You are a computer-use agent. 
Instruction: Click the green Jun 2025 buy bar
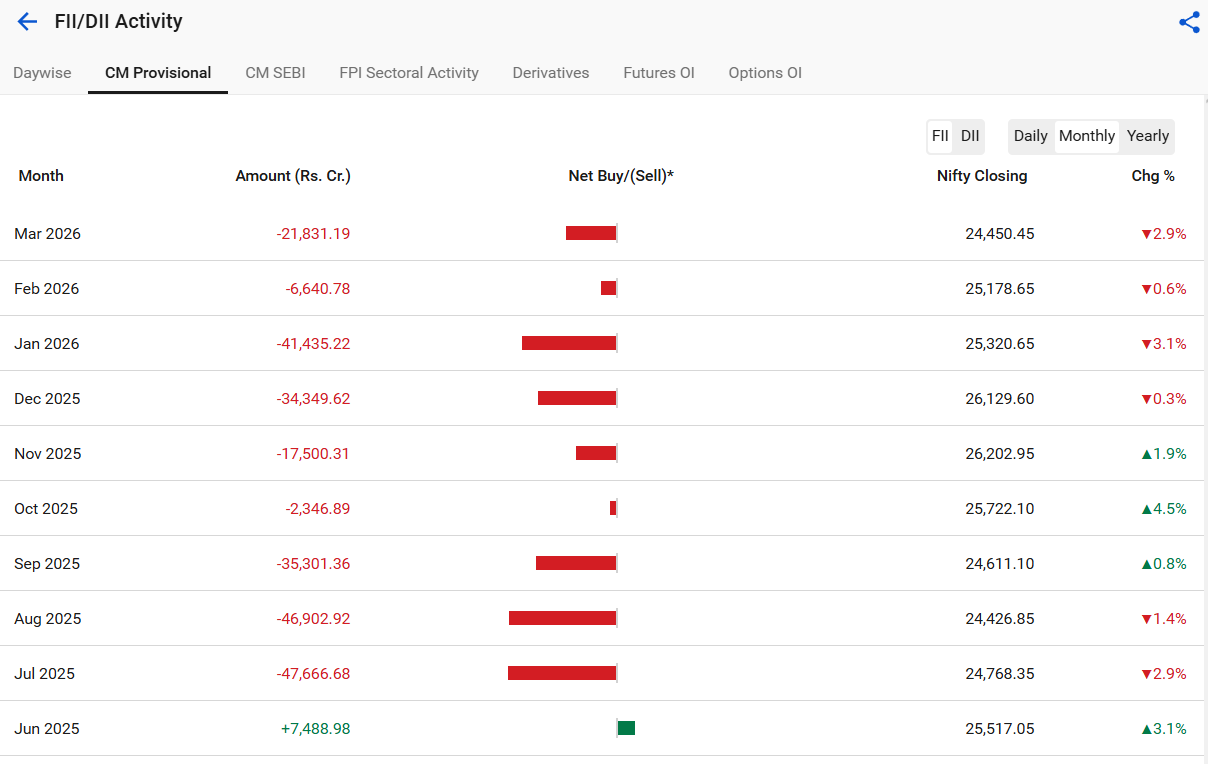626,728
